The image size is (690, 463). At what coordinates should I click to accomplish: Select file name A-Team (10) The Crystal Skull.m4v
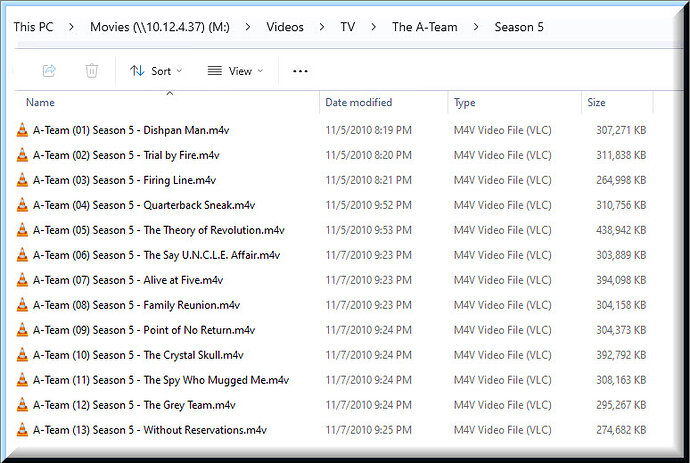(x=138, y=355)
